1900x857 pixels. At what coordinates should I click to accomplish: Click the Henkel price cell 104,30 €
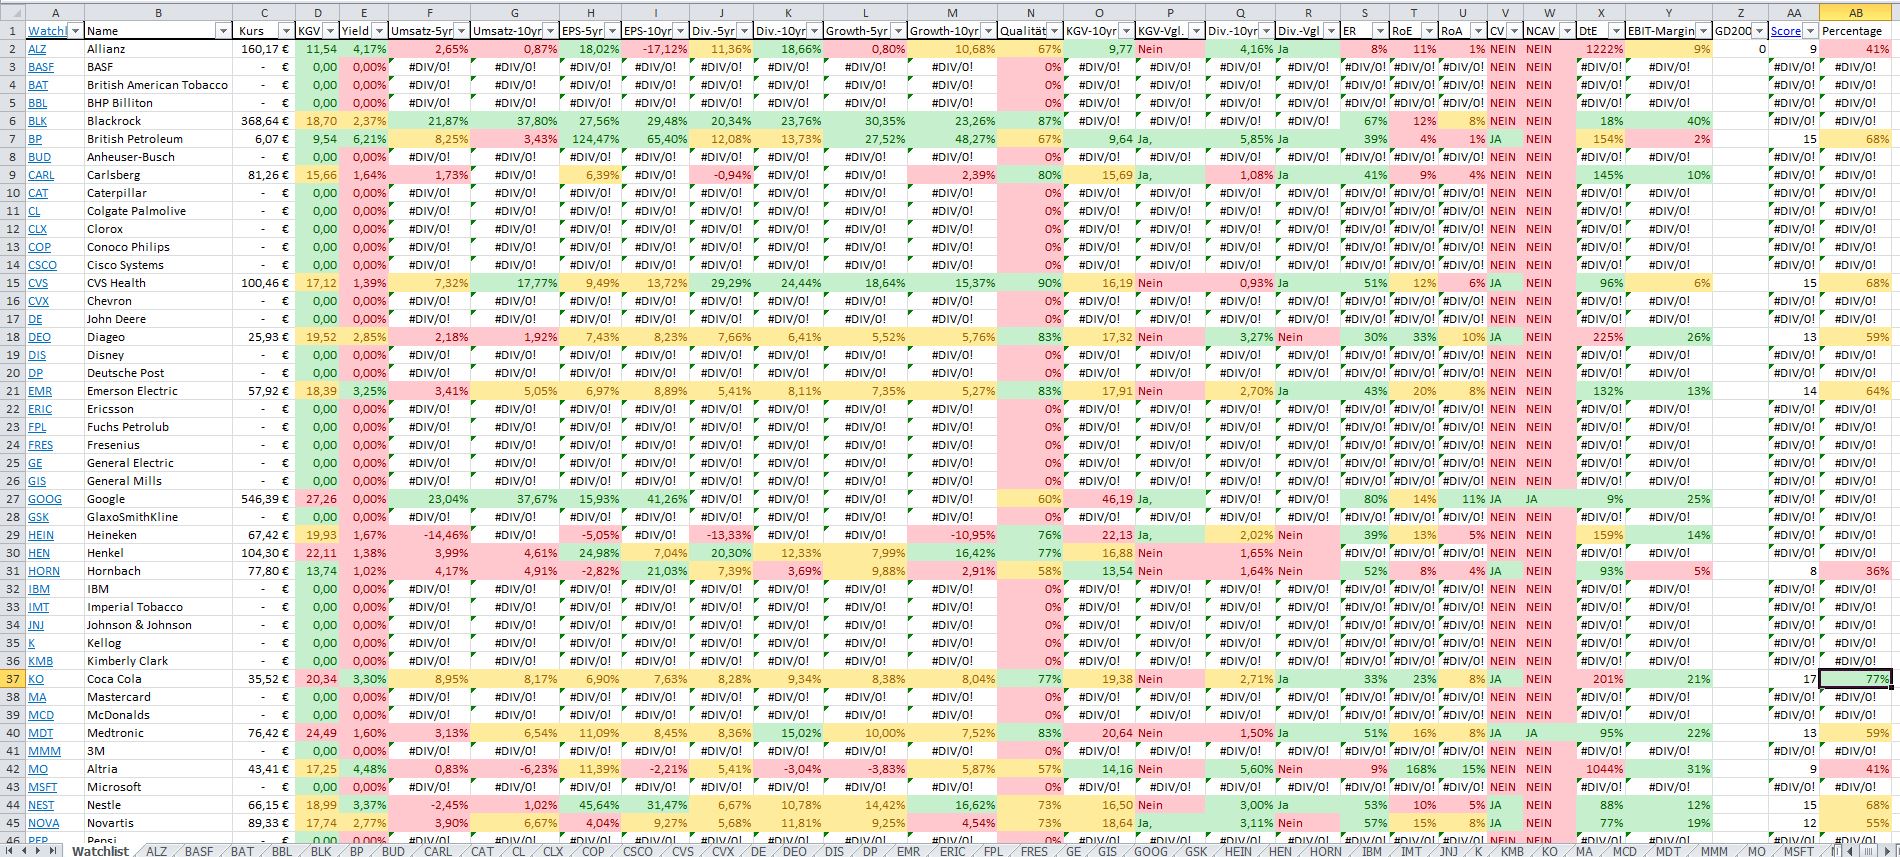coord(264,553)
